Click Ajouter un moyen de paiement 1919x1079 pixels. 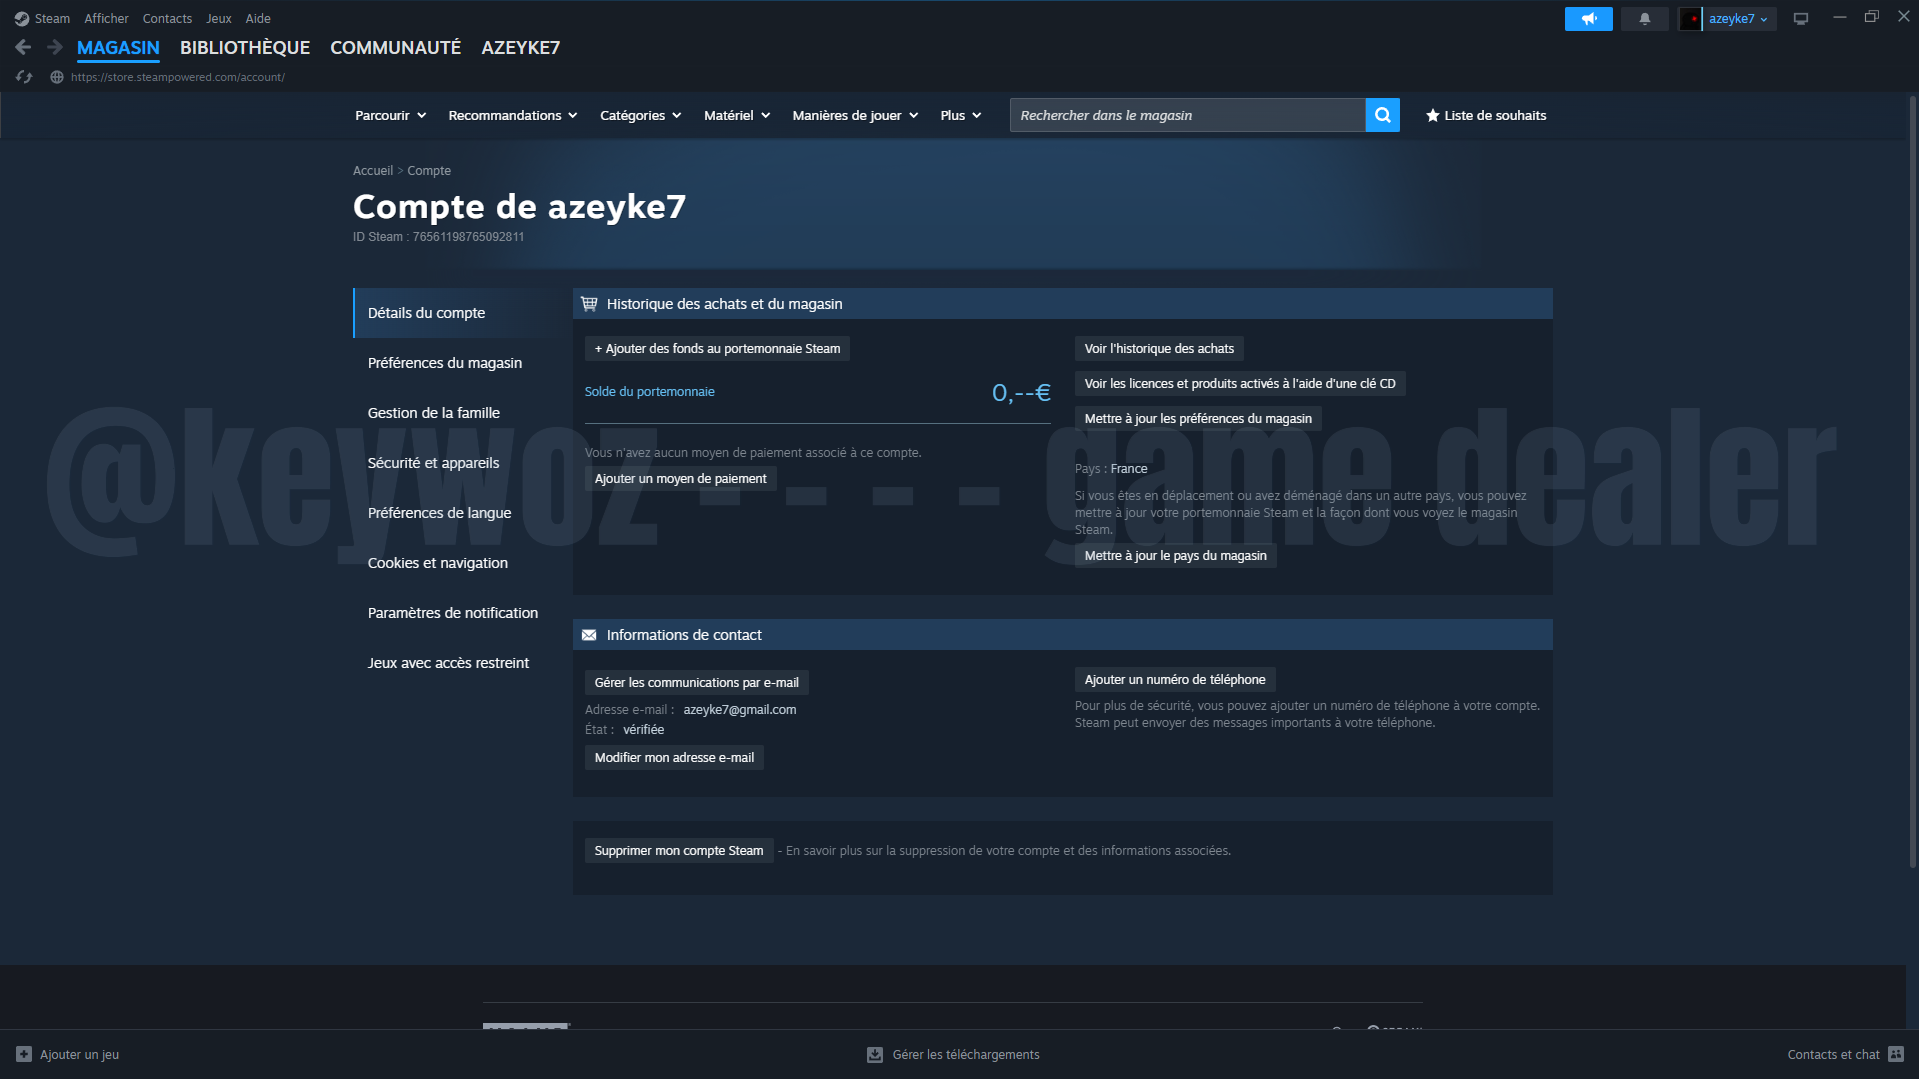pyautogui.click(x=680, y=479)
